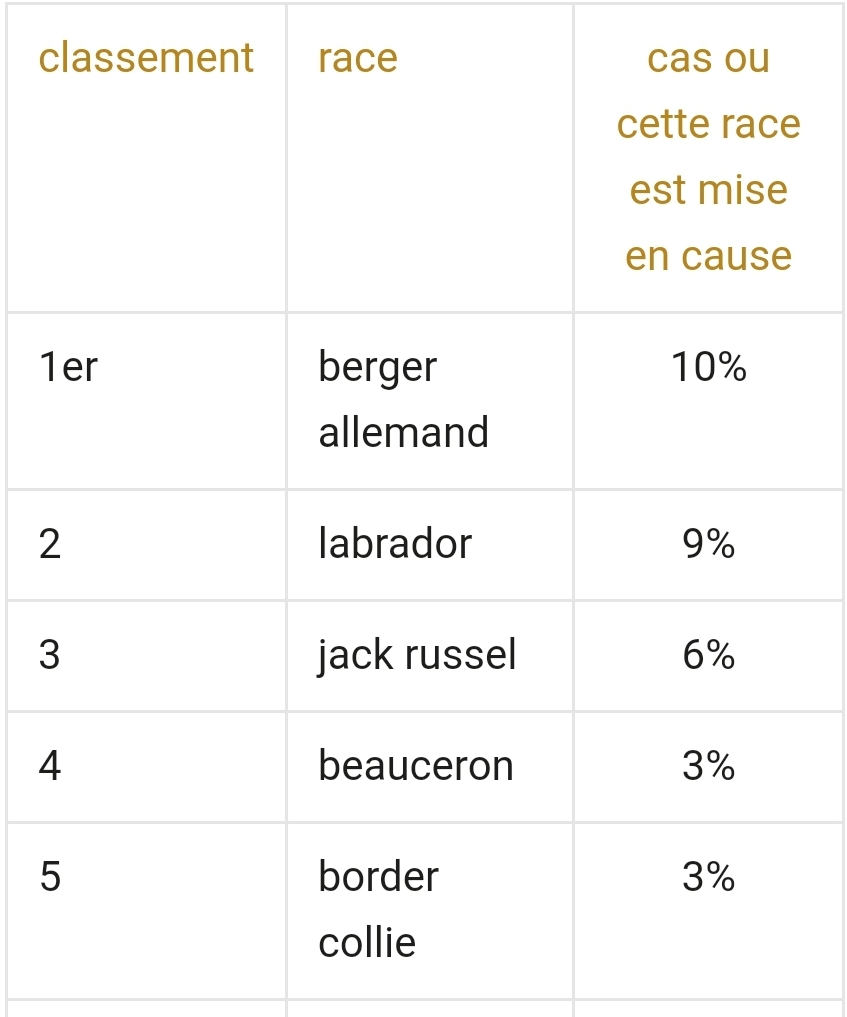Click the '9%' percentage cell

(x=708, y=545)
